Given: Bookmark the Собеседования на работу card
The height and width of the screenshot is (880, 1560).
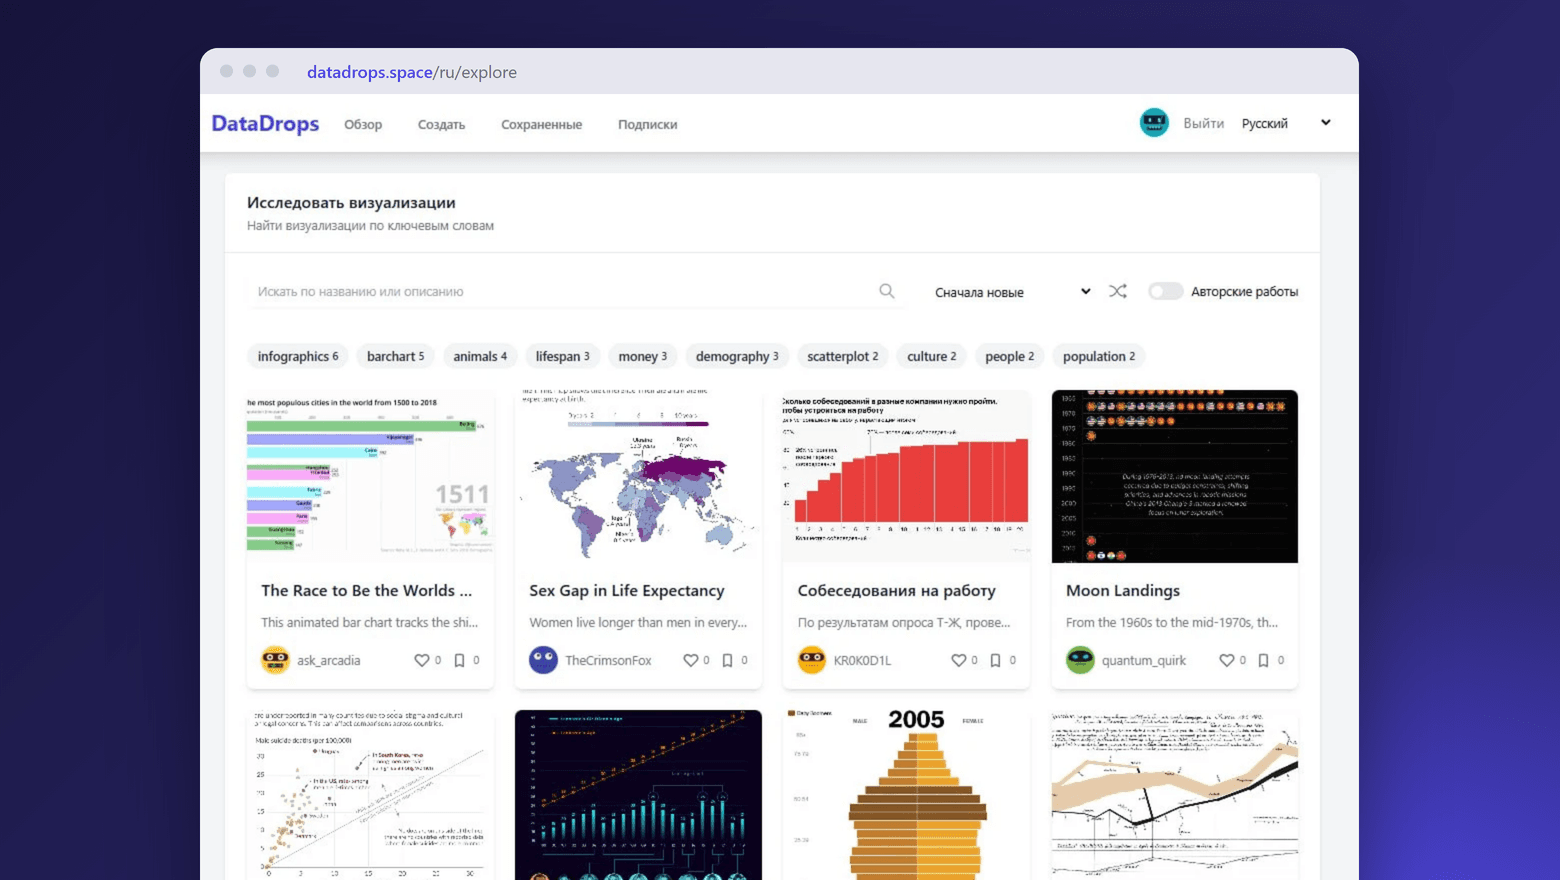Looking at the screenshot, I should 996,660.
